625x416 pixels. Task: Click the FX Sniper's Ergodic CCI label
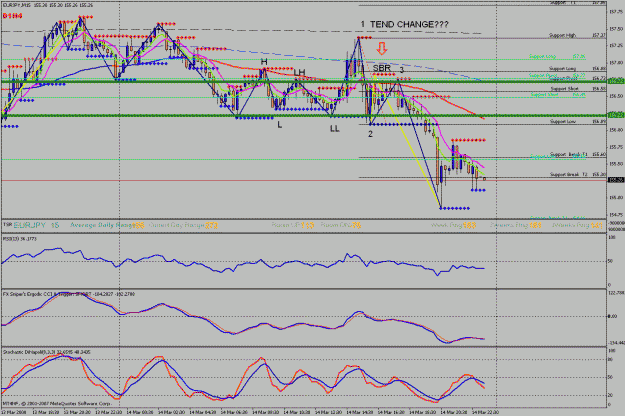point(69,294)
